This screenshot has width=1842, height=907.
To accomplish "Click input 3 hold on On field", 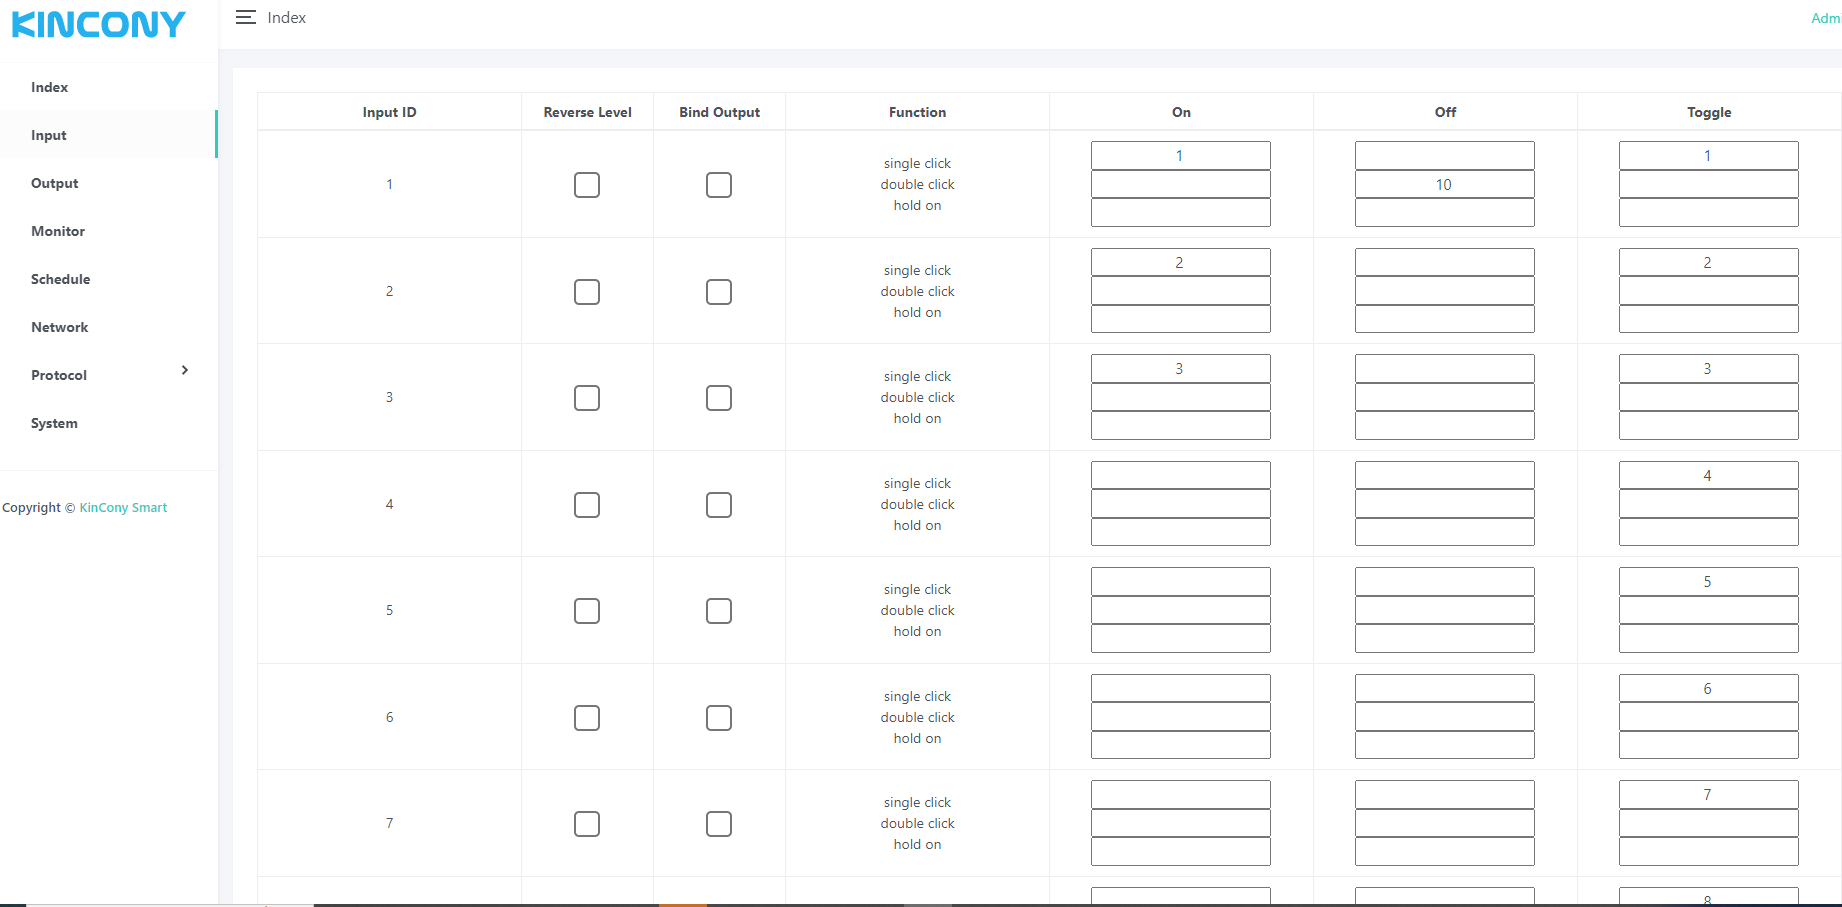I will pos(1180,426).
